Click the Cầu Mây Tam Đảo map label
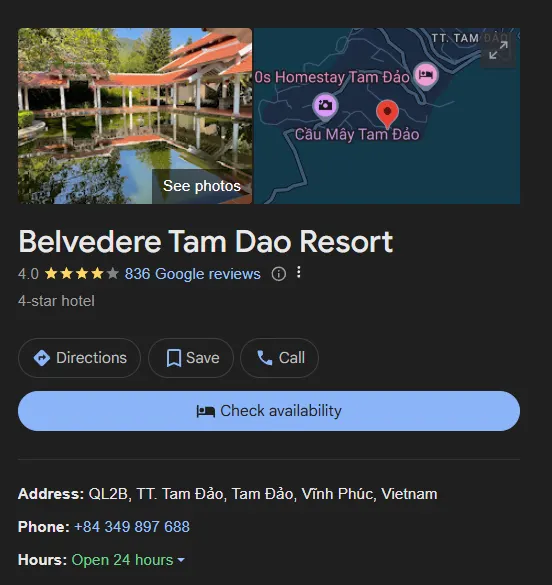 (357, 134)
